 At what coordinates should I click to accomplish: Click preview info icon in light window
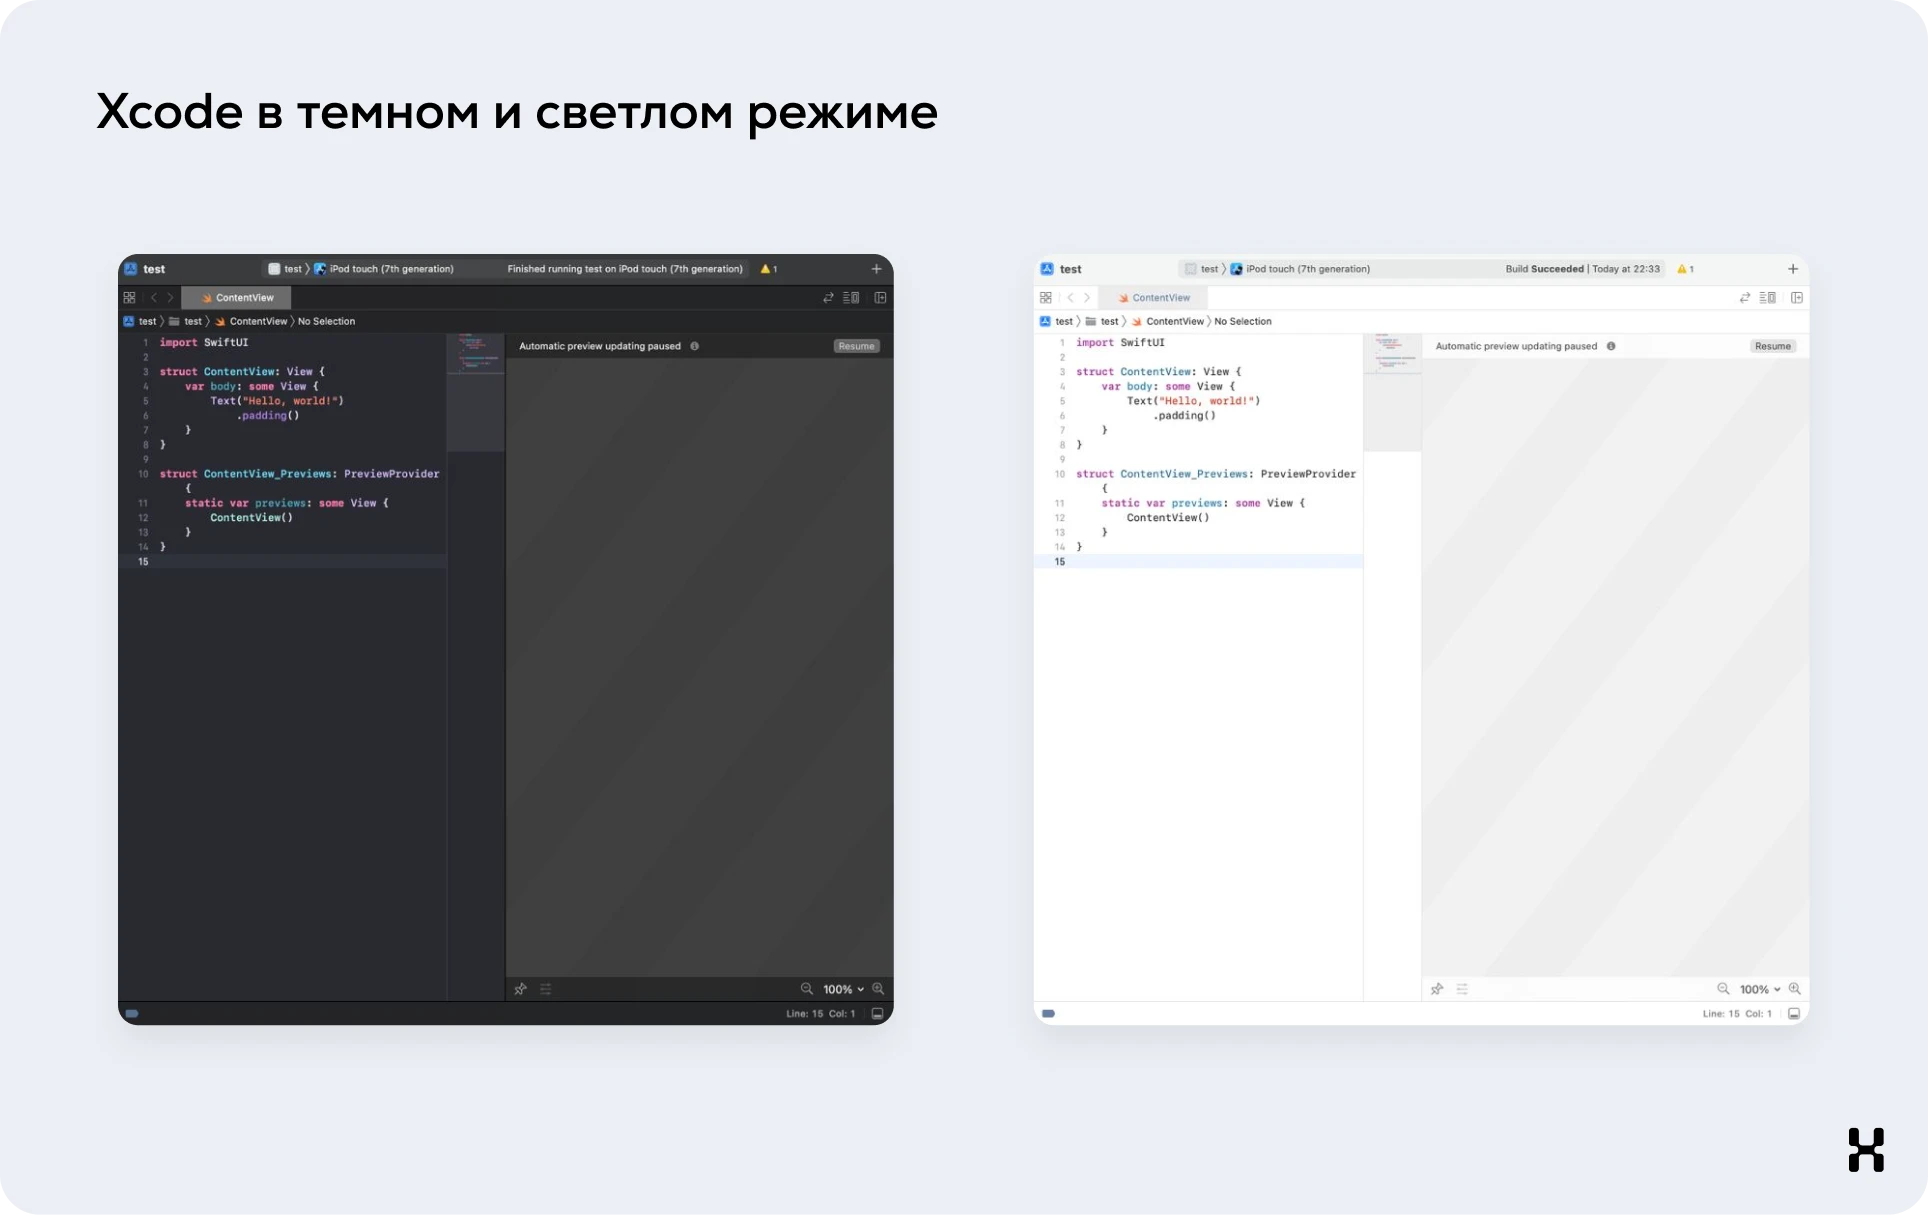coord(1611,346)
